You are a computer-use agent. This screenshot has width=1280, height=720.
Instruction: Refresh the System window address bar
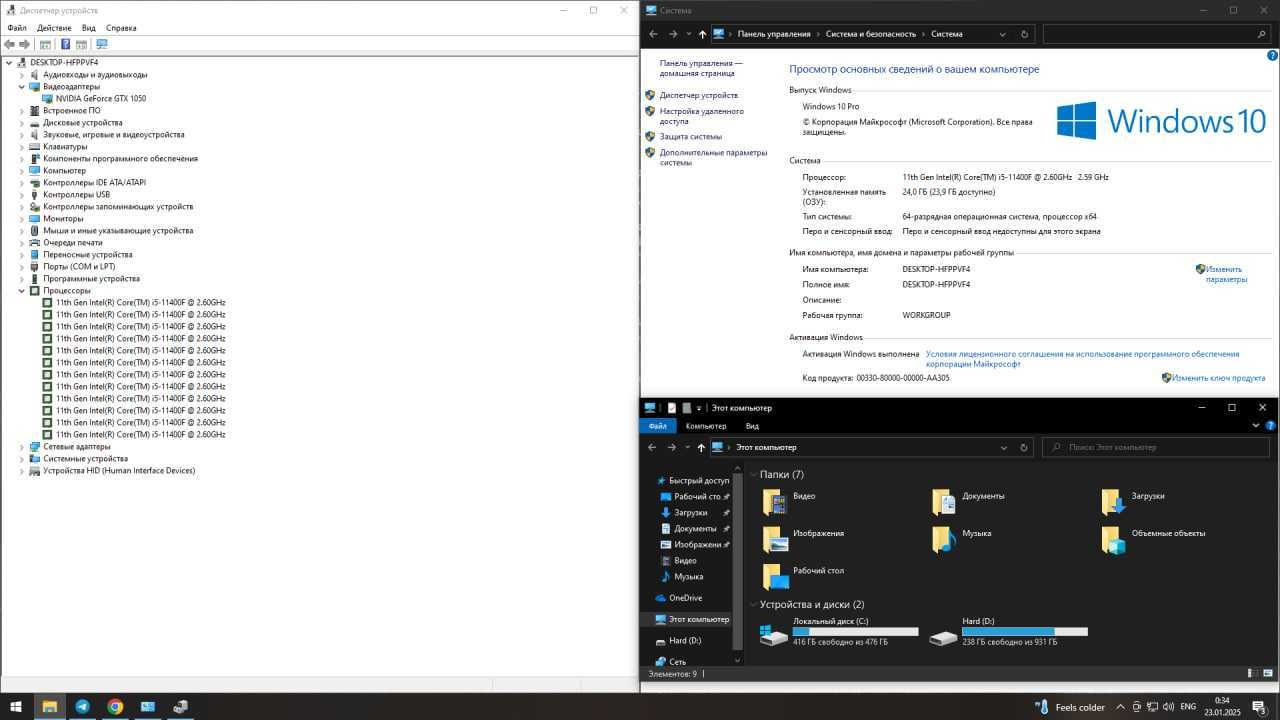point(1024,34)
